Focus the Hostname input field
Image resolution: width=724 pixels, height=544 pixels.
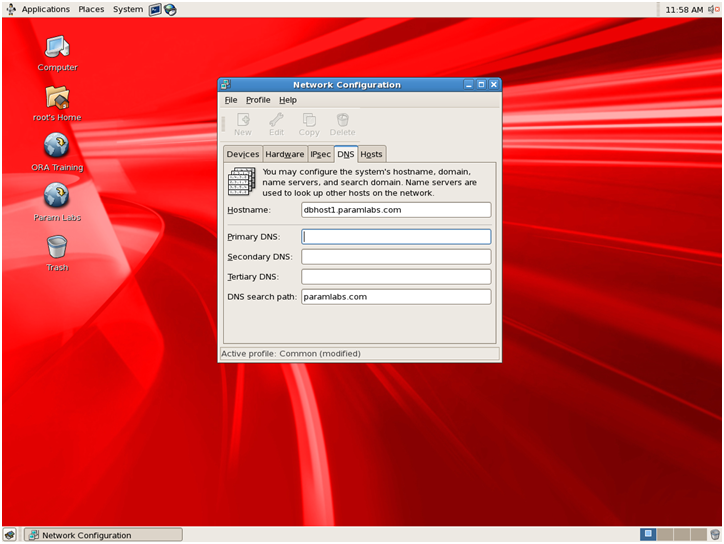[396, 210]
